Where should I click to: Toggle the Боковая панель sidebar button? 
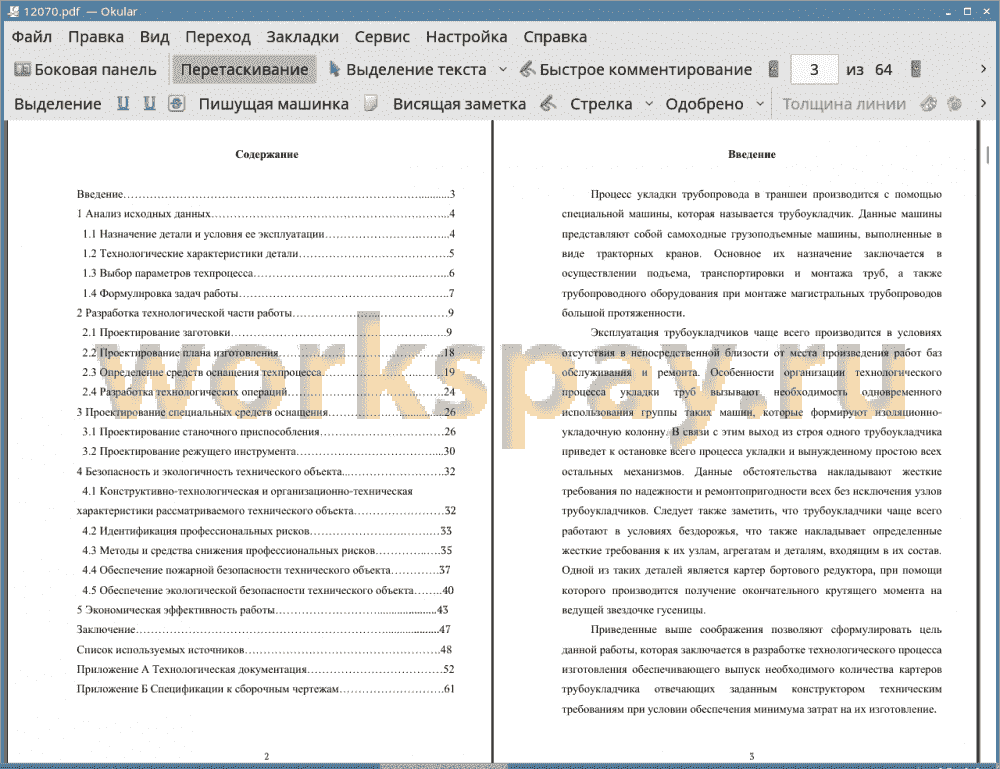(85, 70)
